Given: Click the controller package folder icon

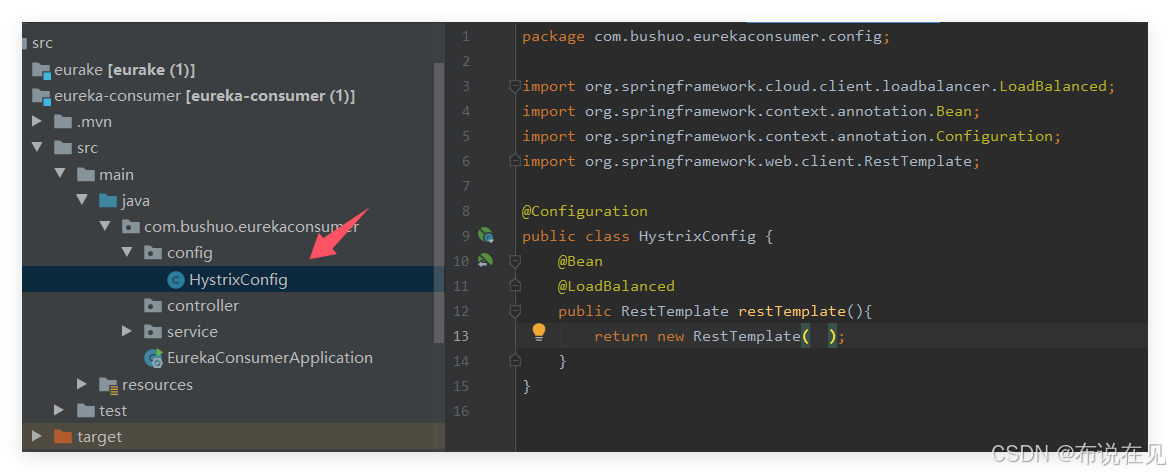Looking at the screenshot, I should pos(153,305).
